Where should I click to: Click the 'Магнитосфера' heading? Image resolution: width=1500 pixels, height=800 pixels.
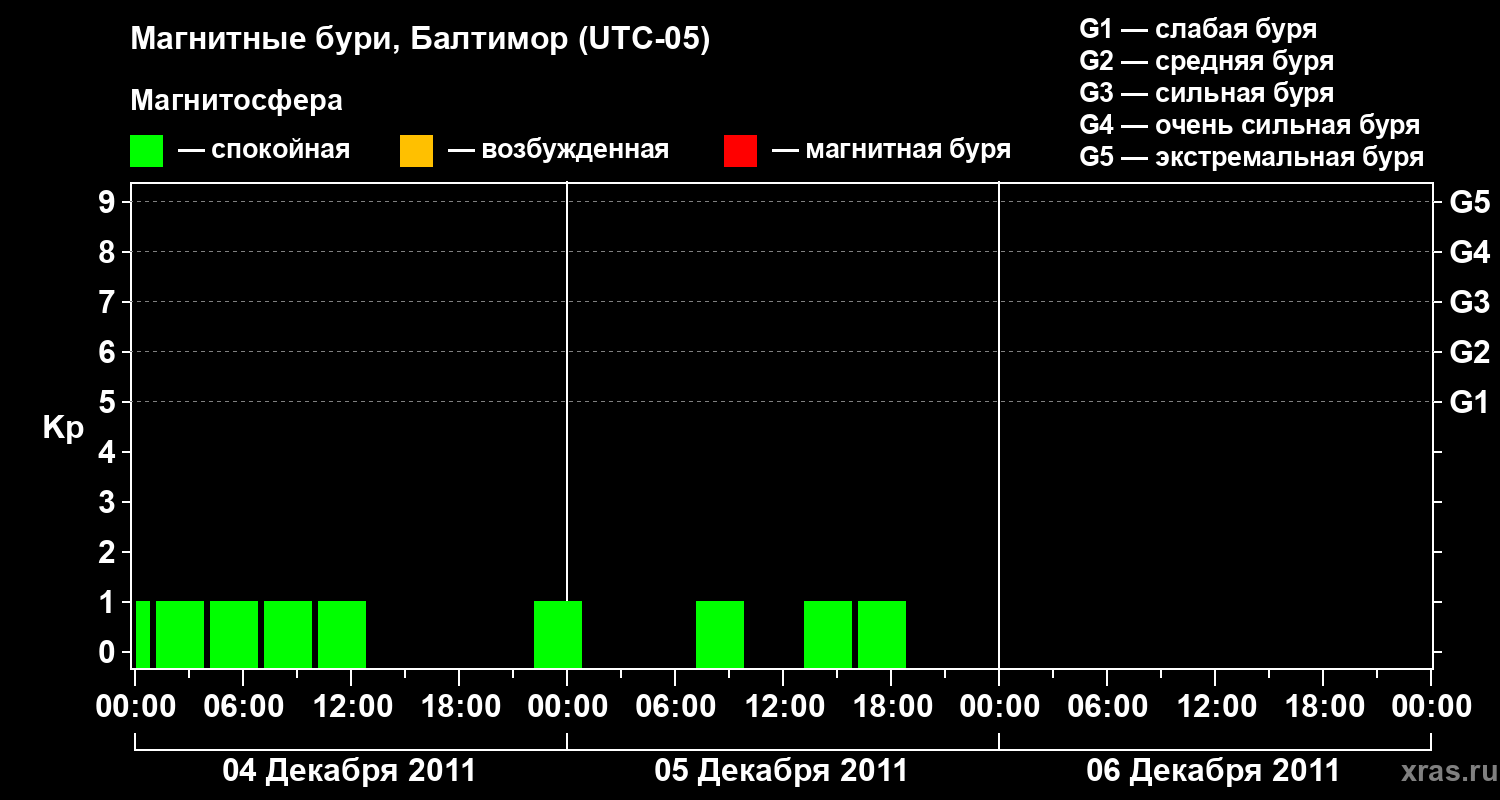[237, 101]
